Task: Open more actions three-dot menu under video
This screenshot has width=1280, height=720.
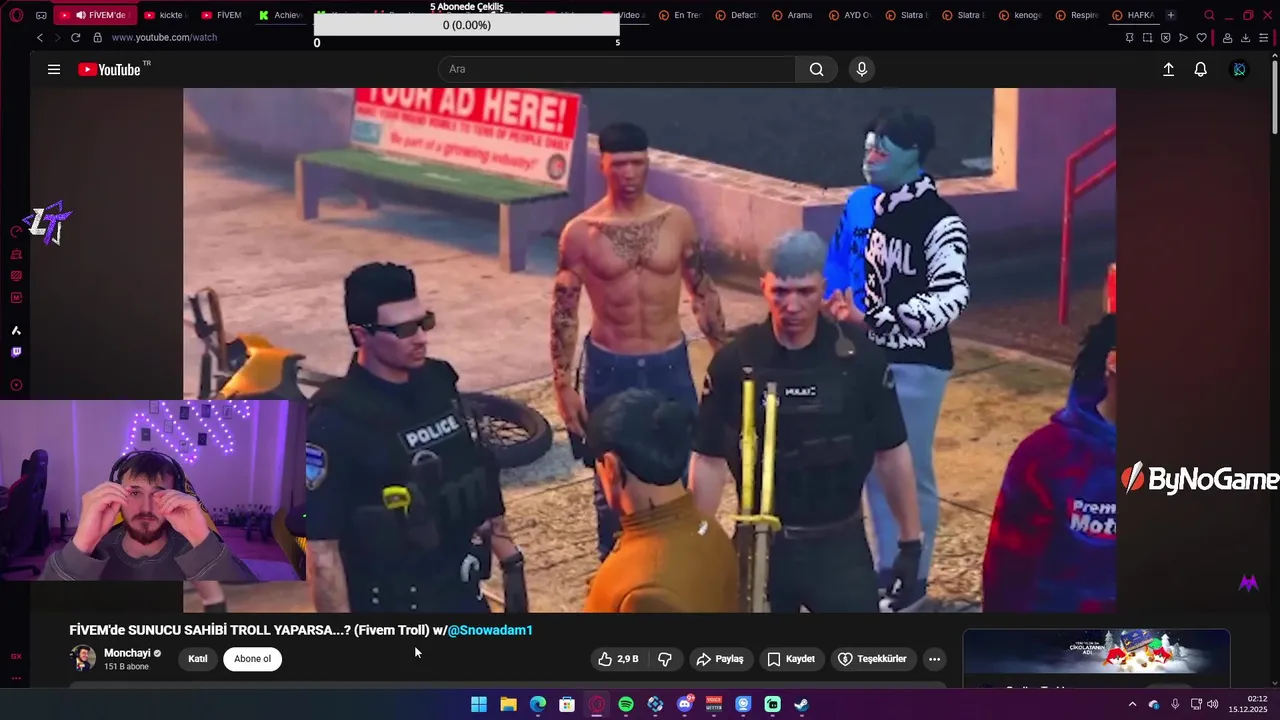Action: tap(934, 659)
